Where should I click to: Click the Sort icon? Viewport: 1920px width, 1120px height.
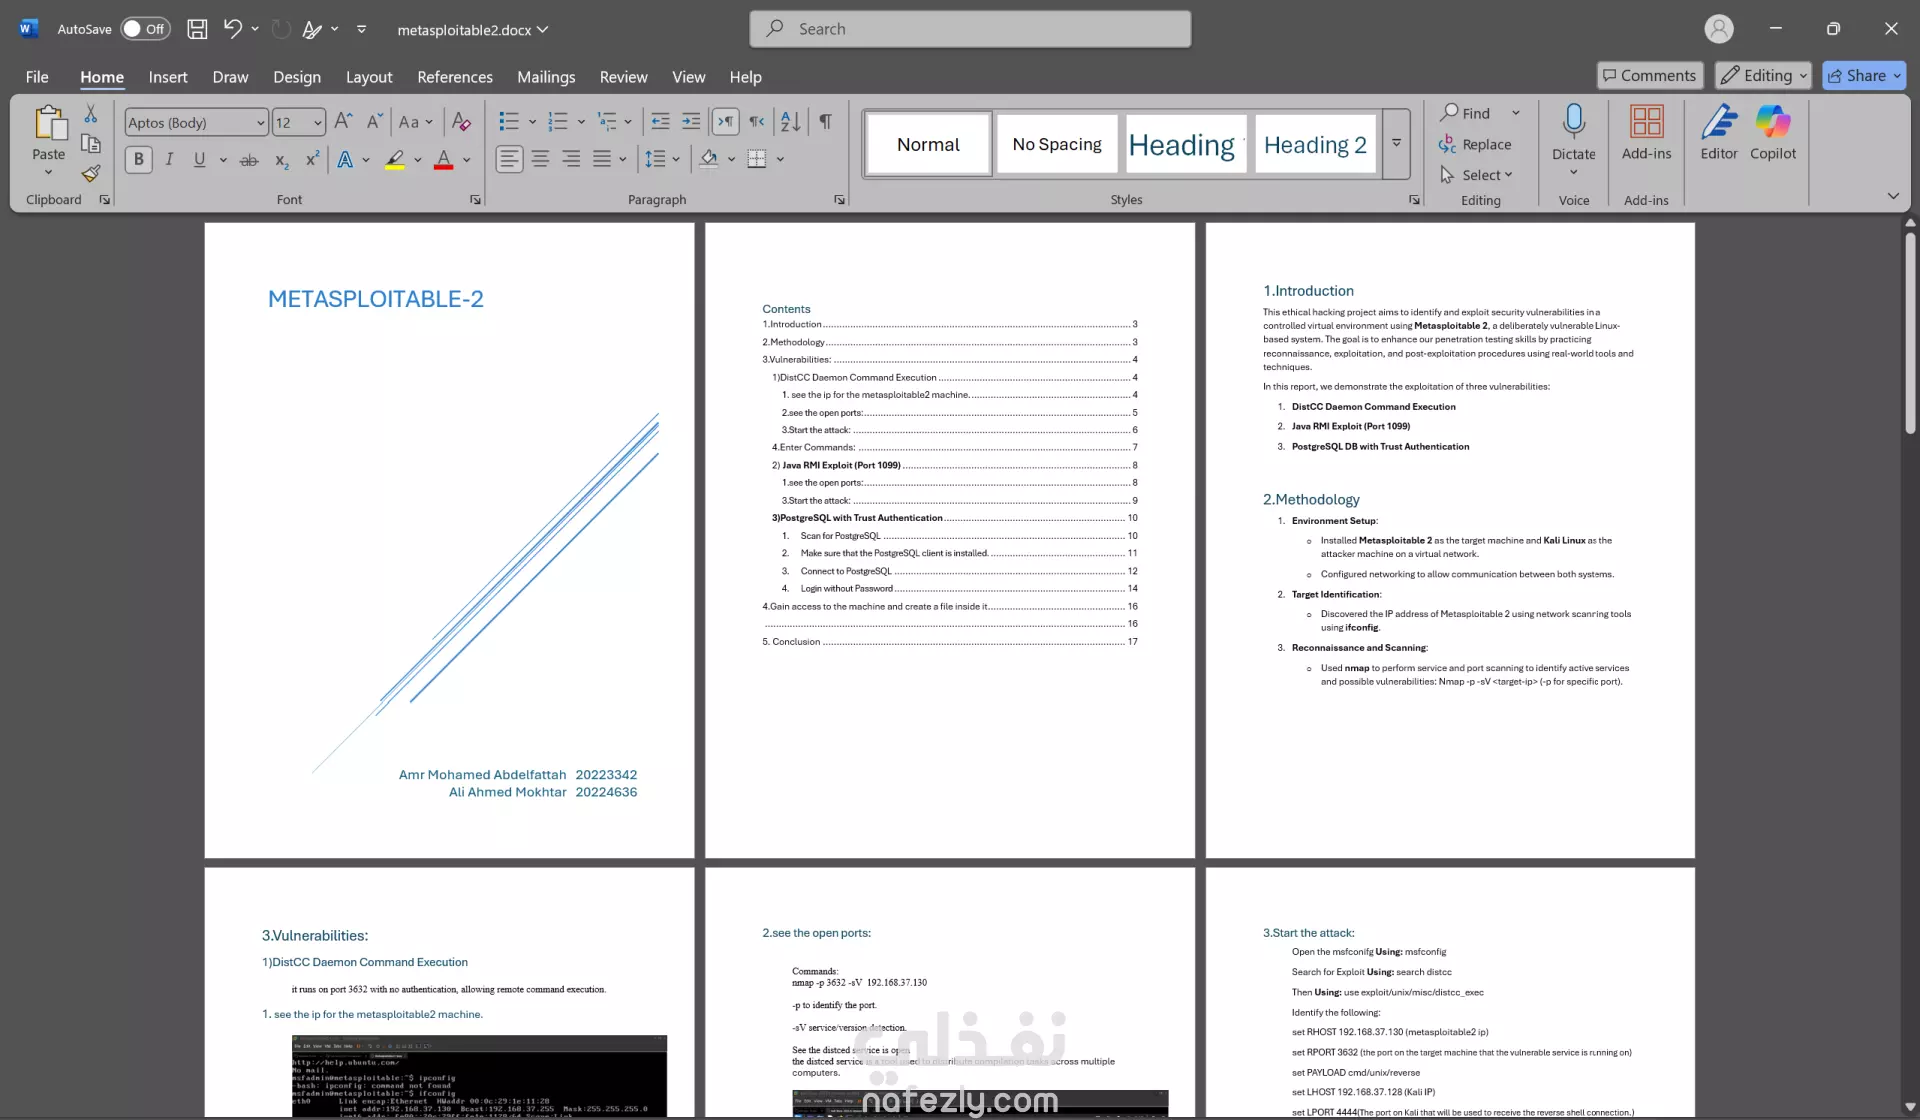pyautogui.click(x=790, y=122)
